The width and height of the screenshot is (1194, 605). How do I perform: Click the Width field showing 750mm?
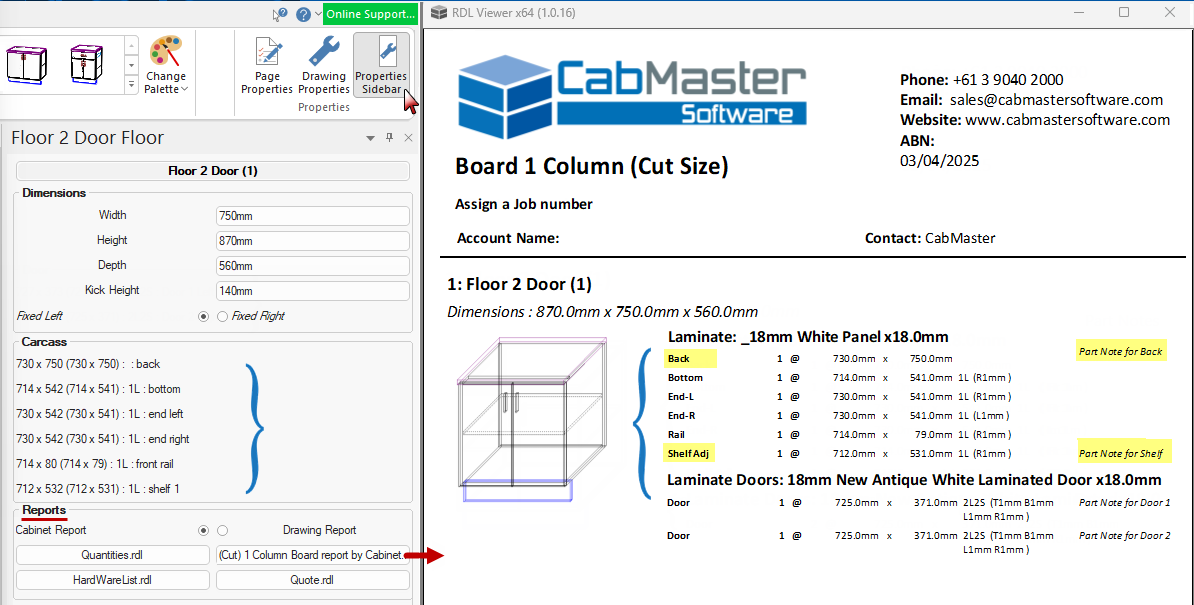pyautogui.click(x=312, y=215)
